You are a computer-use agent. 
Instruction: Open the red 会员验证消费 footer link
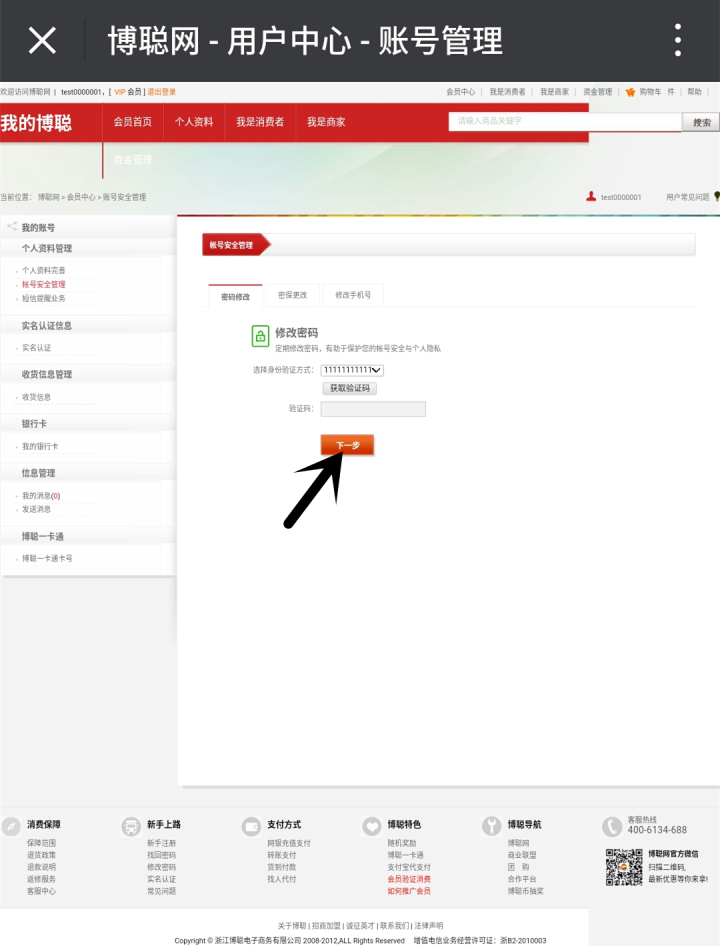click(x=409, y=879)
